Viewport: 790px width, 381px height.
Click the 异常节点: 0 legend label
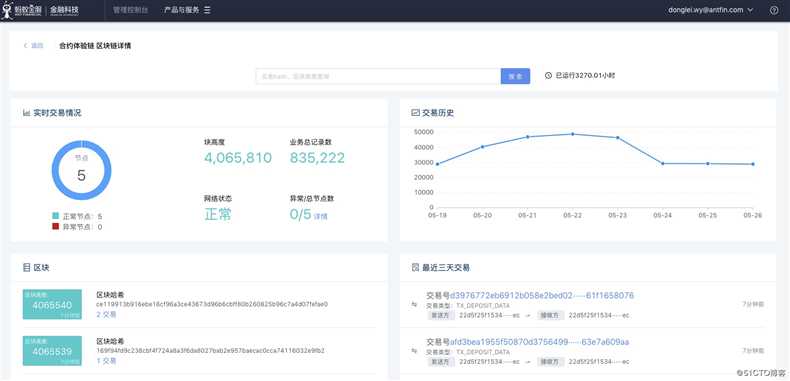point(82,227)
